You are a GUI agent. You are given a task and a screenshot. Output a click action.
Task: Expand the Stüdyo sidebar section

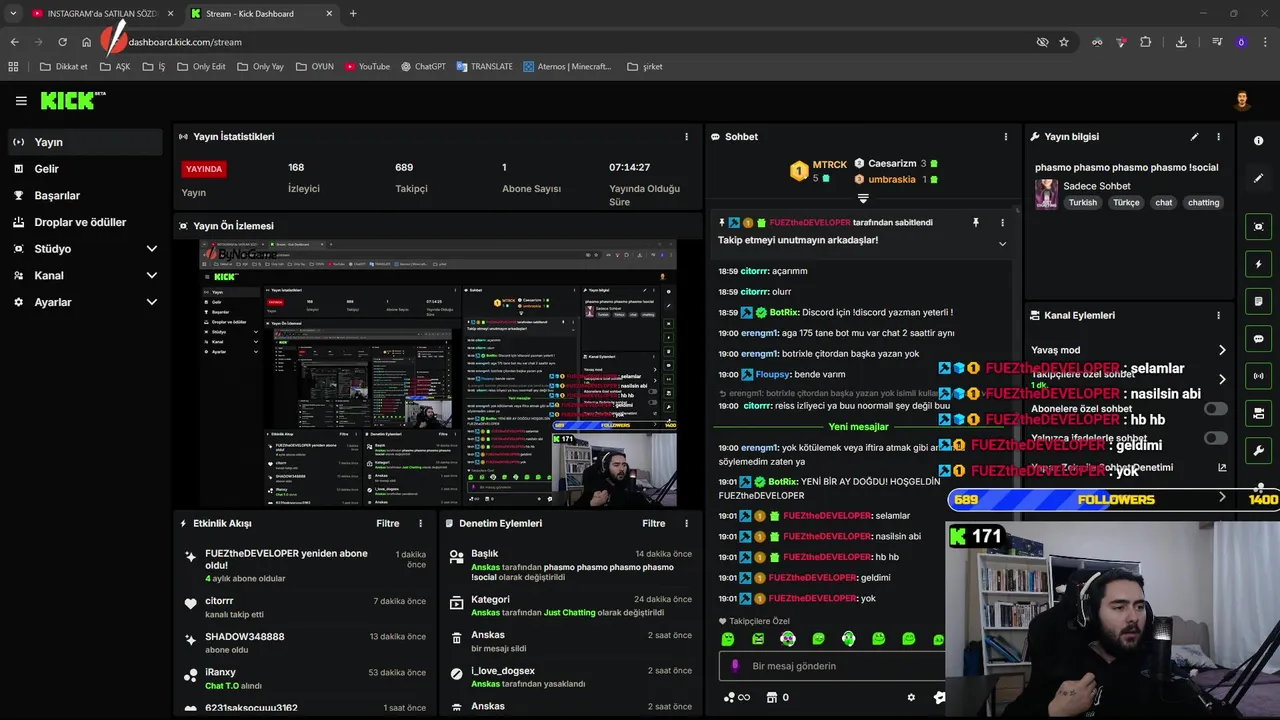pos(152,249)
